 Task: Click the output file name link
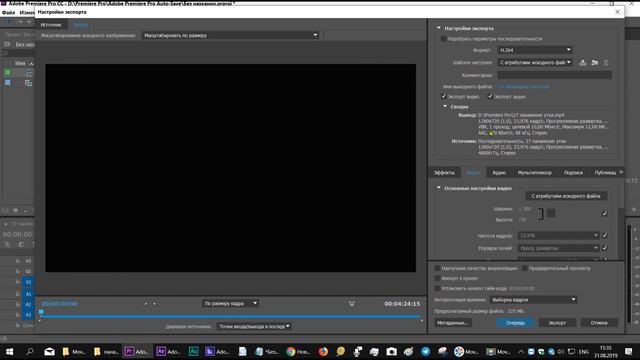click(524, 87)
